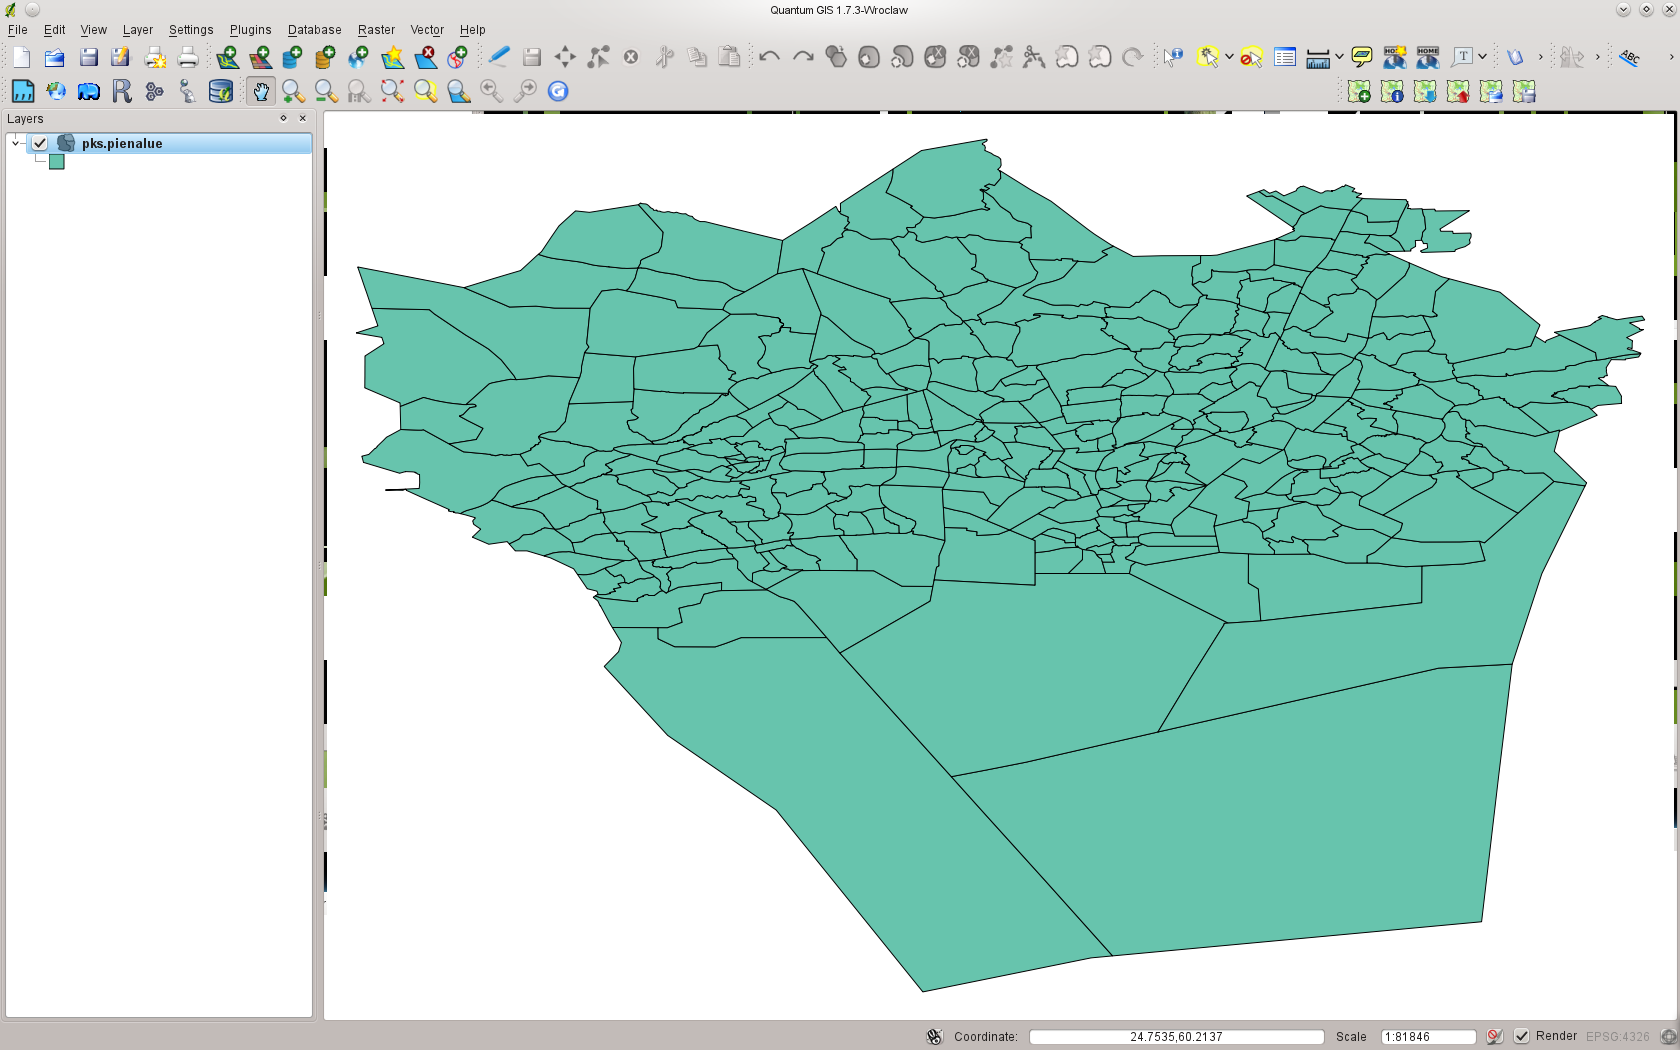Select the pks.pienalue layer name
The image size is (1680, 1050).
pos(122,143)
